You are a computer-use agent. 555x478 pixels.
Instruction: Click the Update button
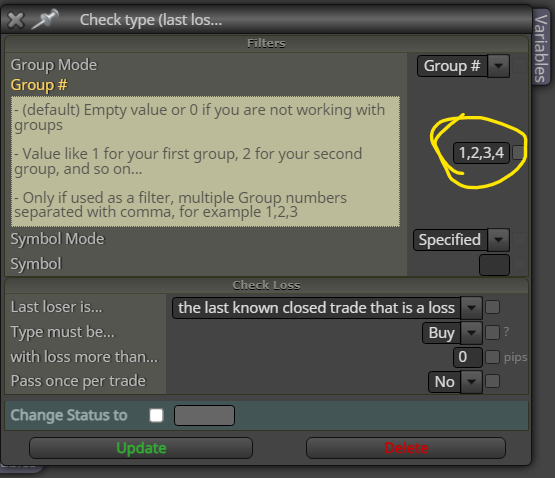[x=141, y=448]
